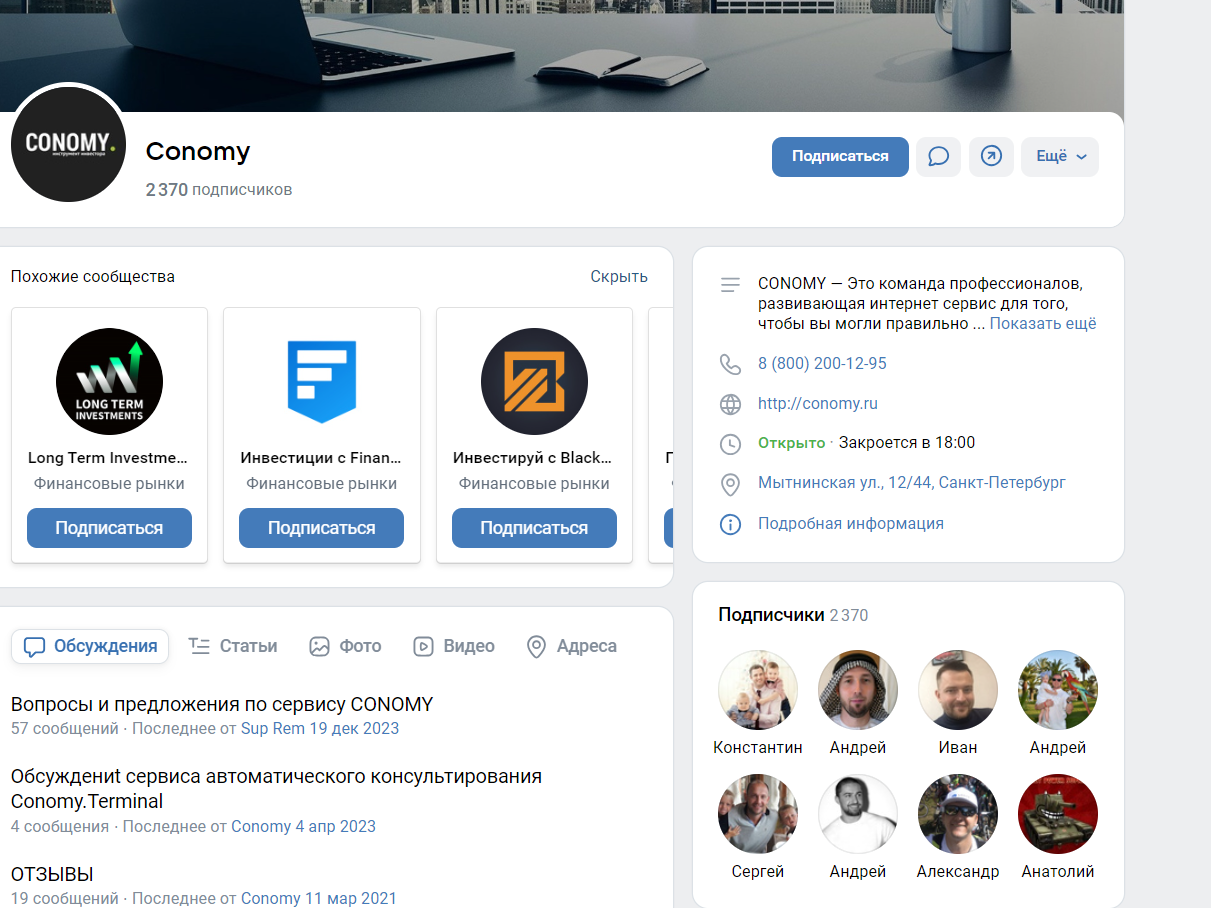Image resolution: width=1211 pixels, height=908 pixels.
Task: Click the Long Term Investments logo
Action: (109, 381)
